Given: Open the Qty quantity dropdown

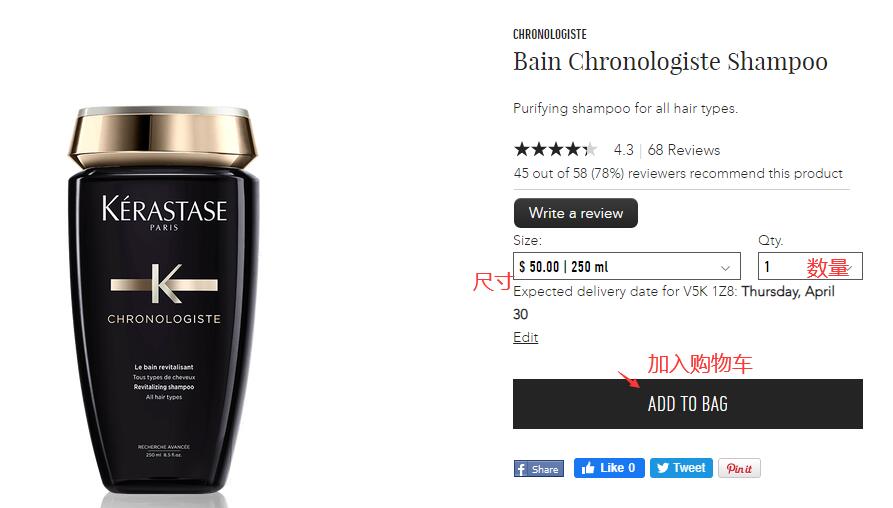Looking at the screenshot, I should click(810, 266).
